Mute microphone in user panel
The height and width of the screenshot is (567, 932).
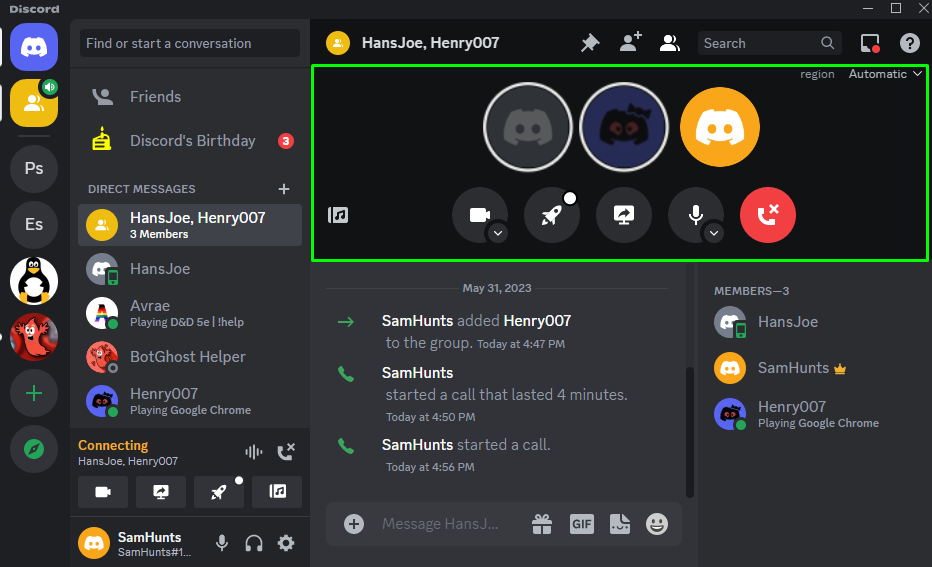(222, 543)
